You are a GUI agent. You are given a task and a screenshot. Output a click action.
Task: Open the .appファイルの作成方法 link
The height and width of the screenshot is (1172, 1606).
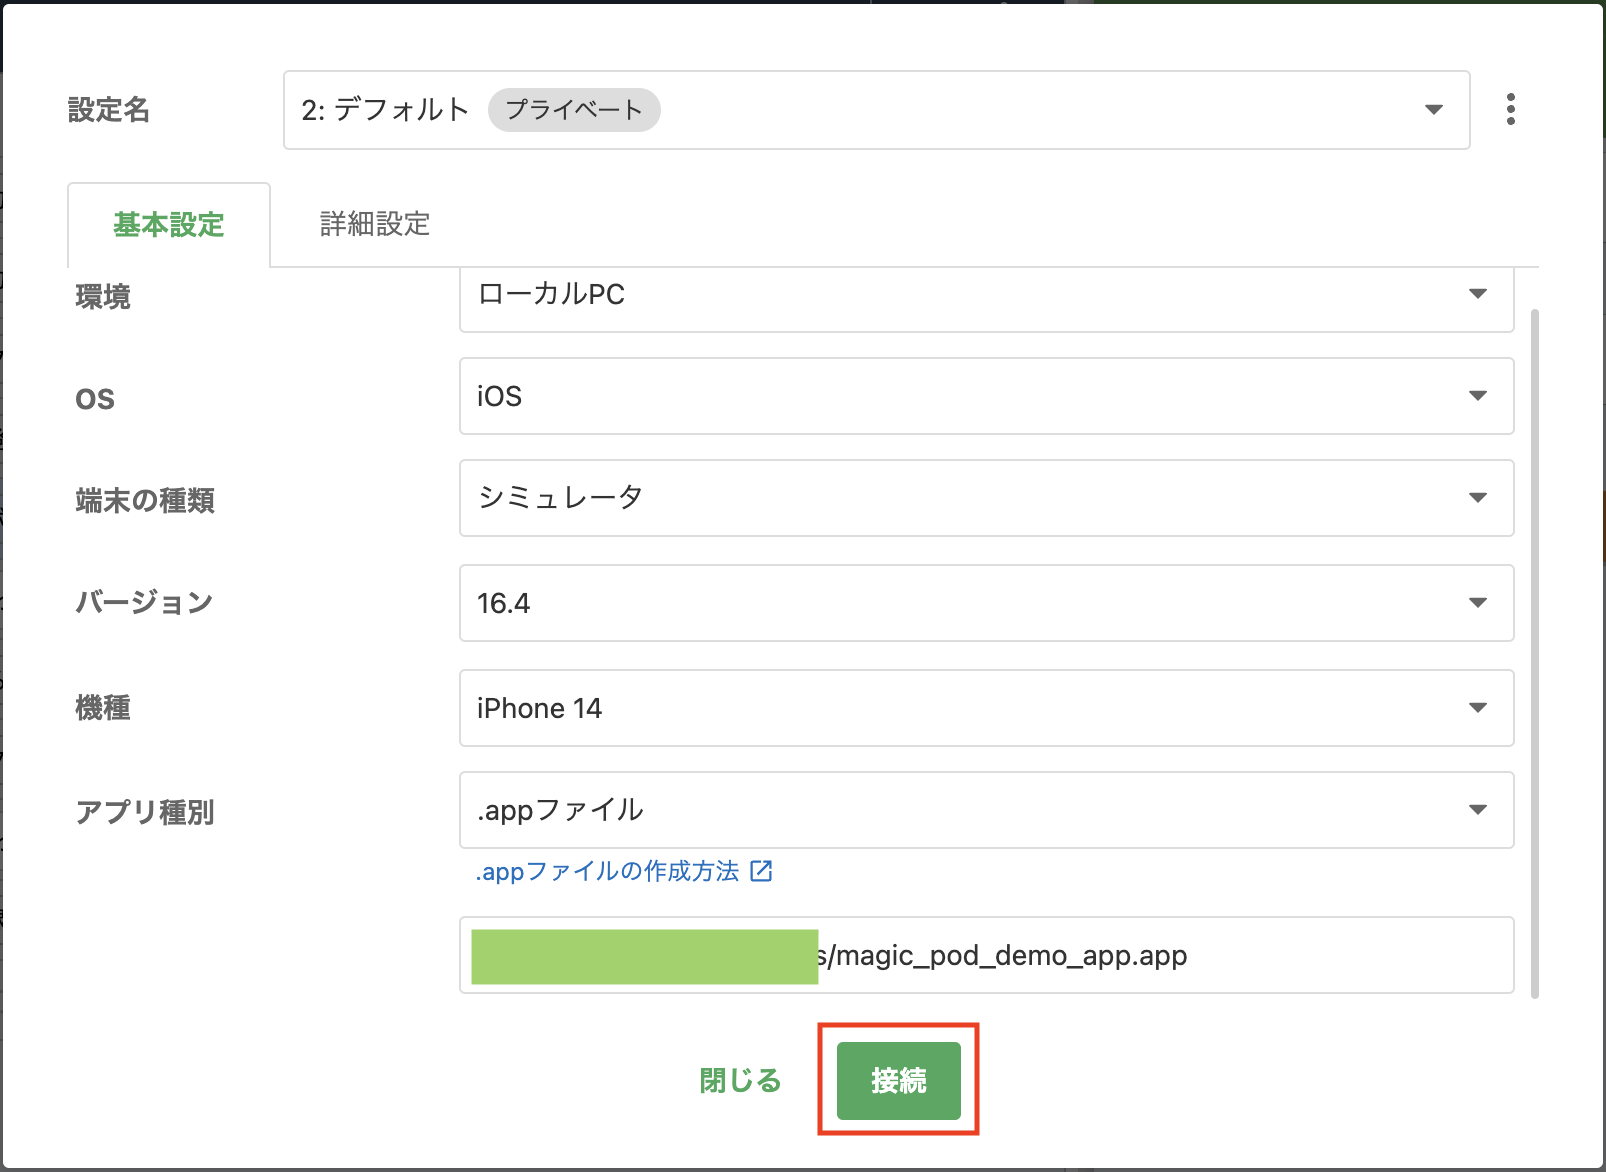click(624, 872)
